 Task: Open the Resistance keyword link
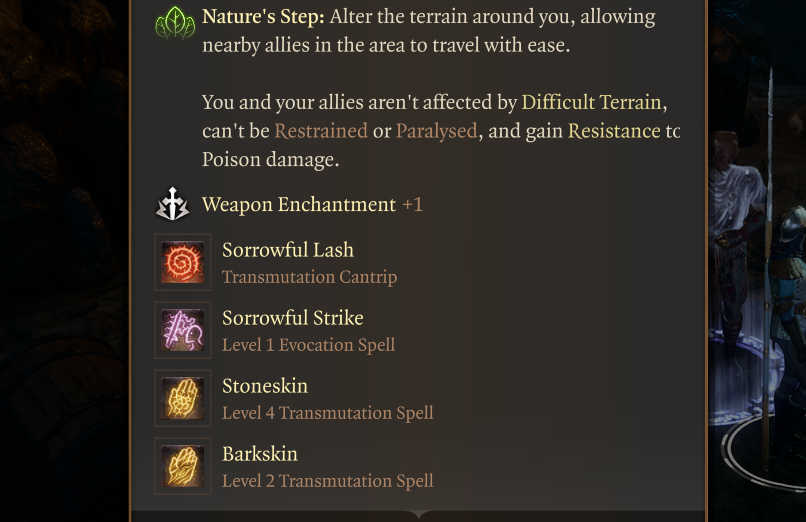coord(613,131)
